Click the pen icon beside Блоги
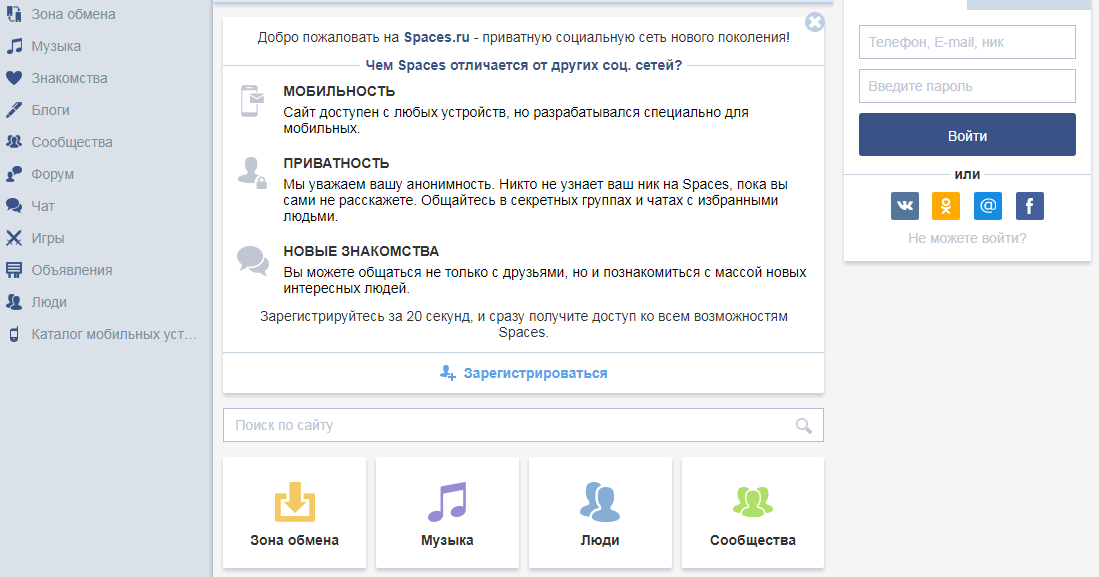This screenshot has width=1099, height=577. 14,110
